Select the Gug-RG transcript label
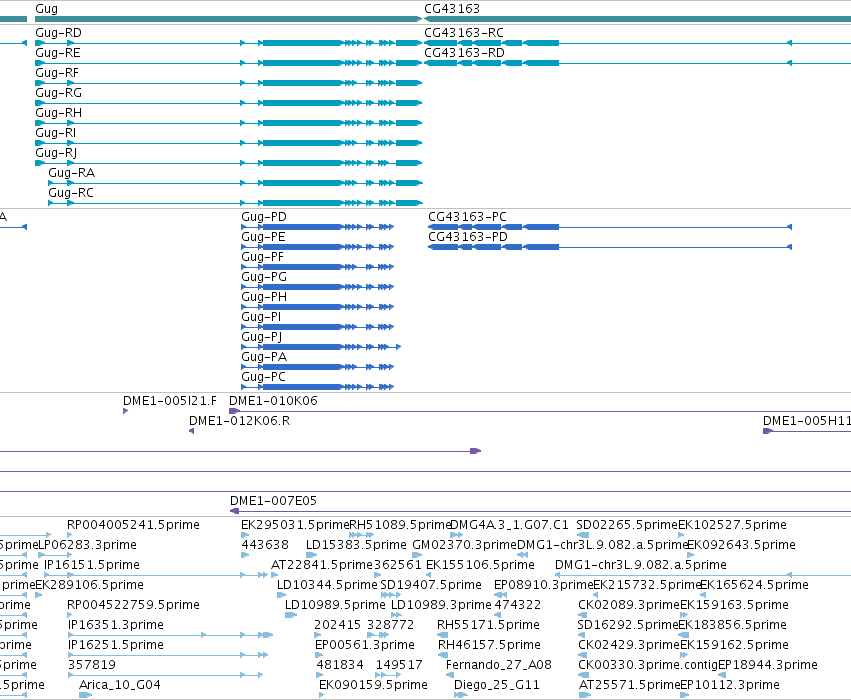 pyautogui.click(x=58, y=93)
